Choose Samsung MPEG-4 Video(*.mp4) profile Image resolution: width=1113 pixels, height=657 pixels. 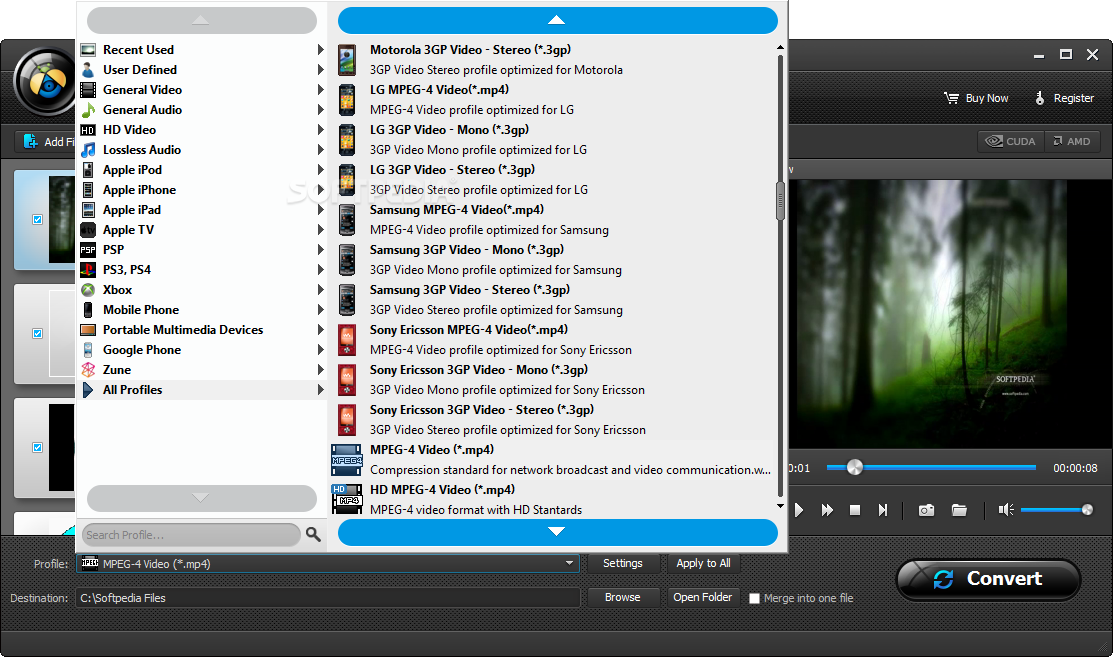[554, 220]
